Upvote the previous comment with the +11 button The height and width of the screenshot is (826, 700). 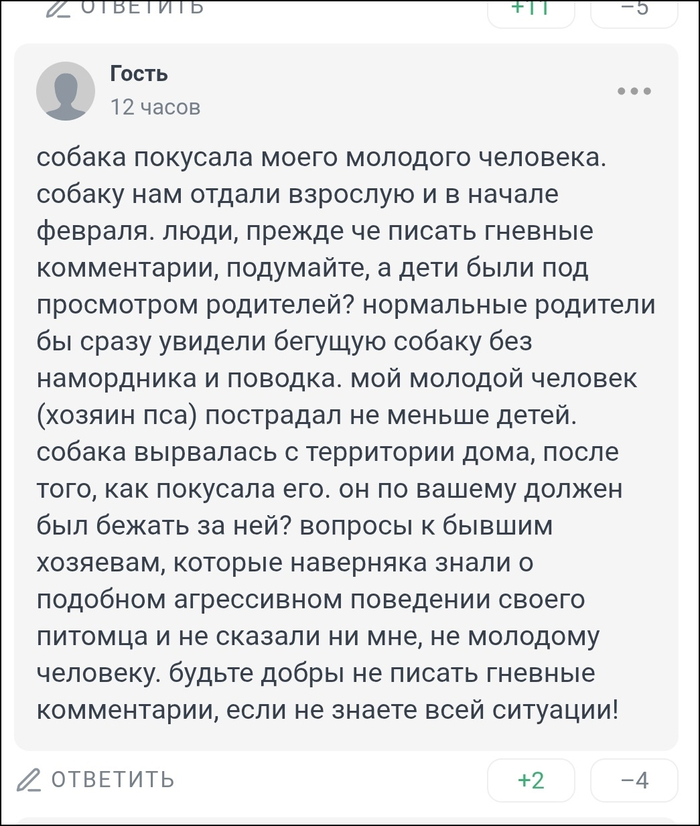click(531, 7)
